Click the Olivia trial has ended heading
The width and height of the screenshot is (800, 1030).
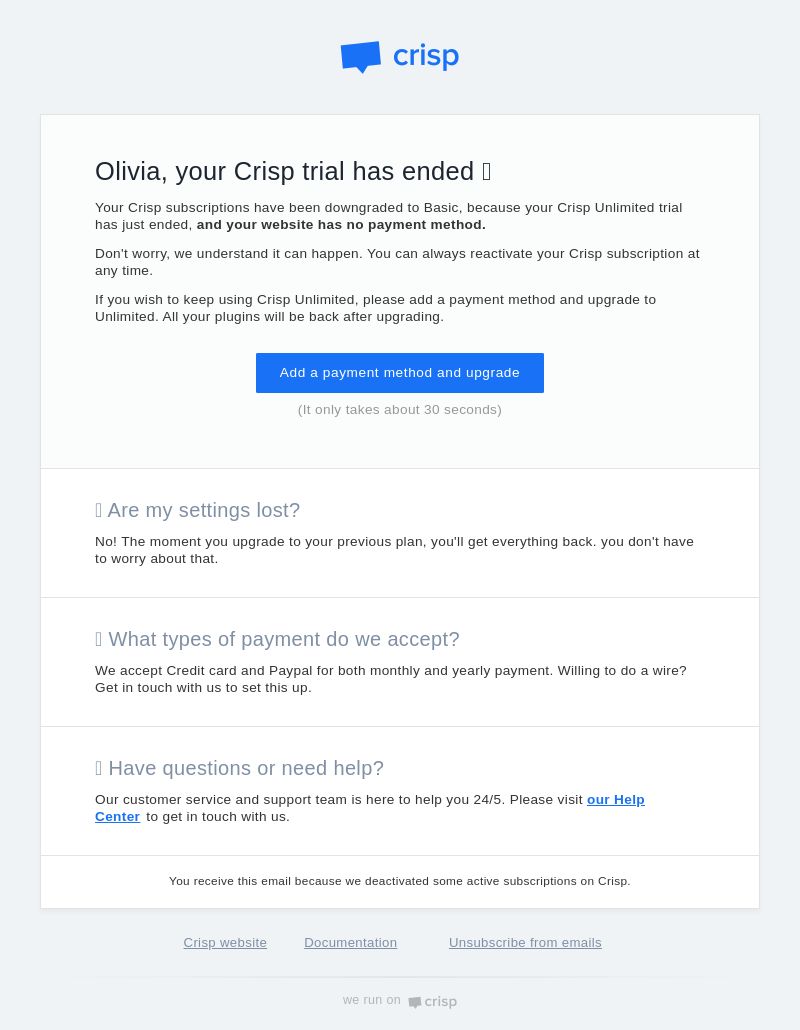click(x=284, y=171)
